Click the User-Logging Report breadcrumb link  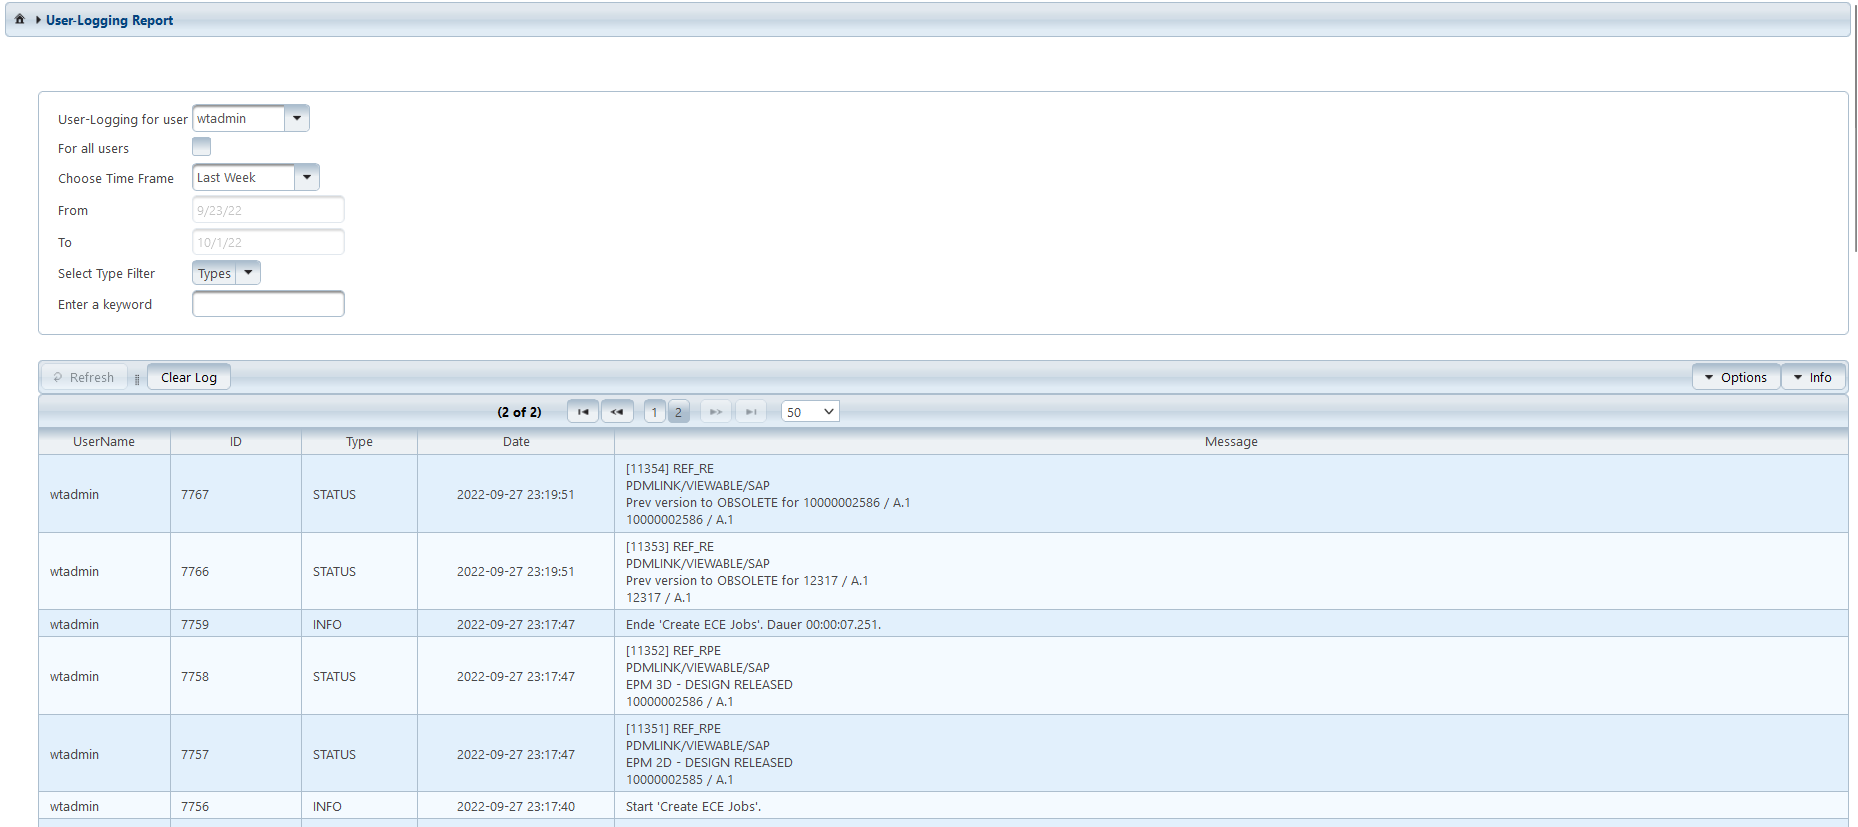point(109,20)
